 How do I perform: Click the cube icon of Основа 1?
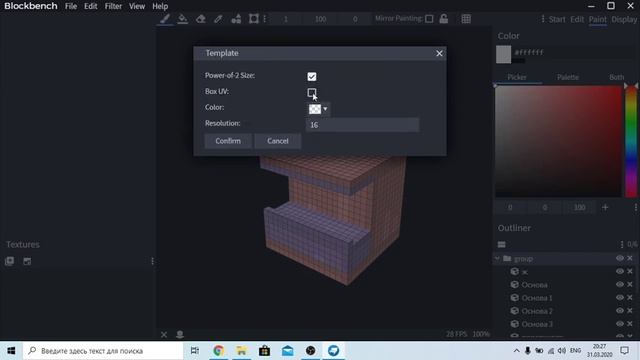515,298
